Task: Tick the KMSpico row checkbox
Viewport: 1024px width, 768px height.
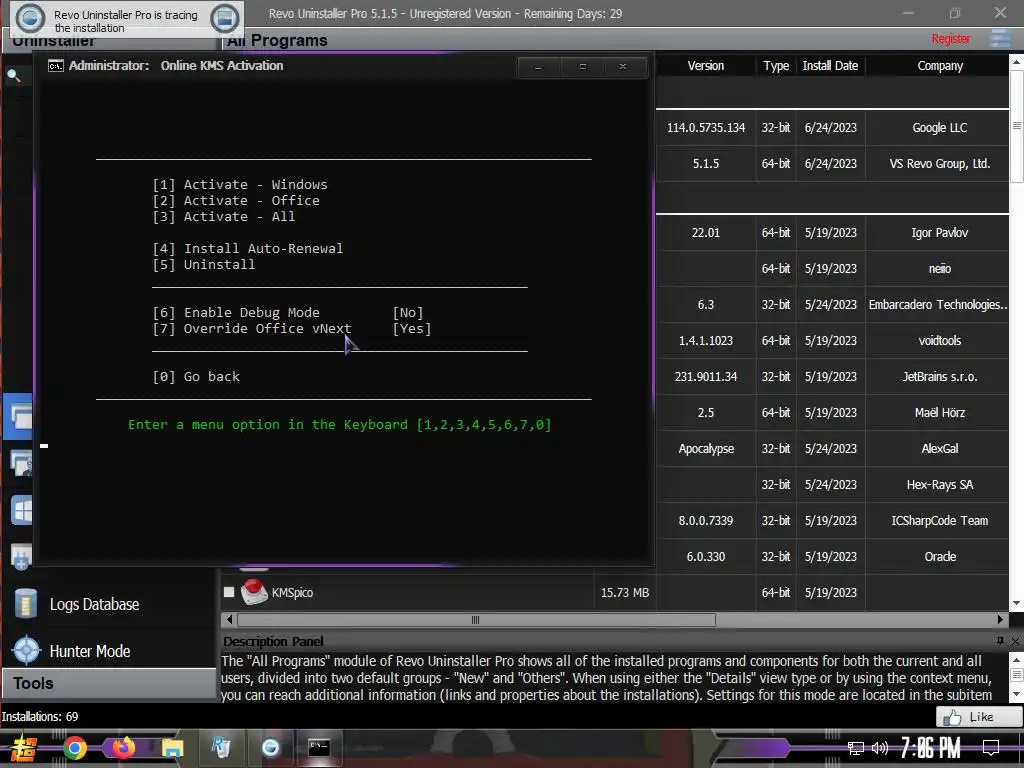Action: point(229,592)
